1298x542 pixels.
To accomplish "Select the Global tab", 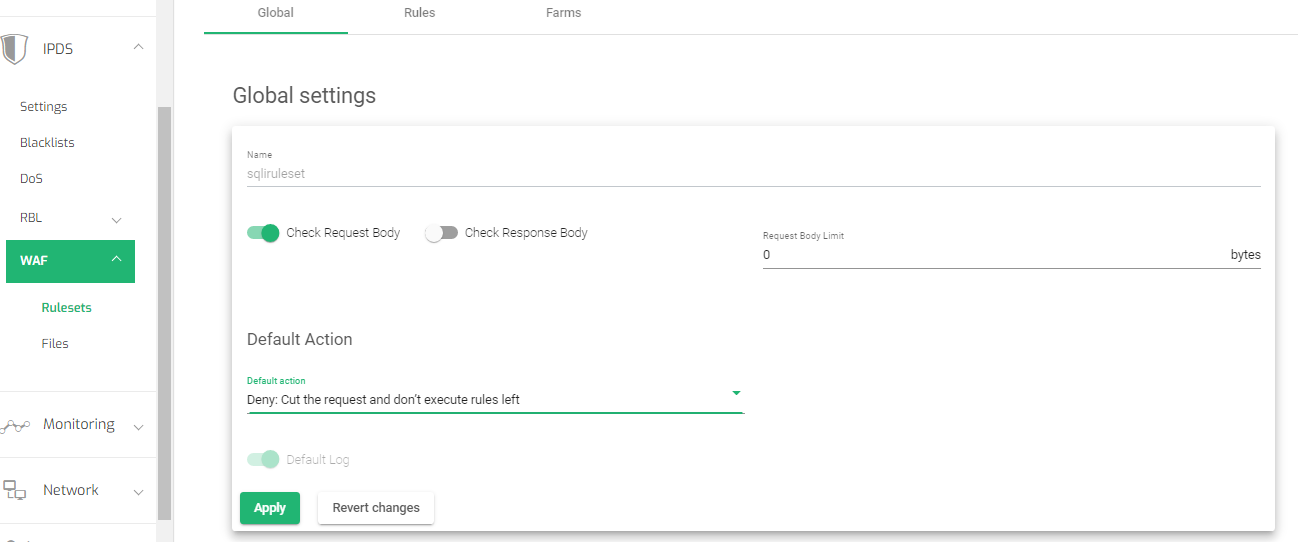I will [x=275, y=14].
